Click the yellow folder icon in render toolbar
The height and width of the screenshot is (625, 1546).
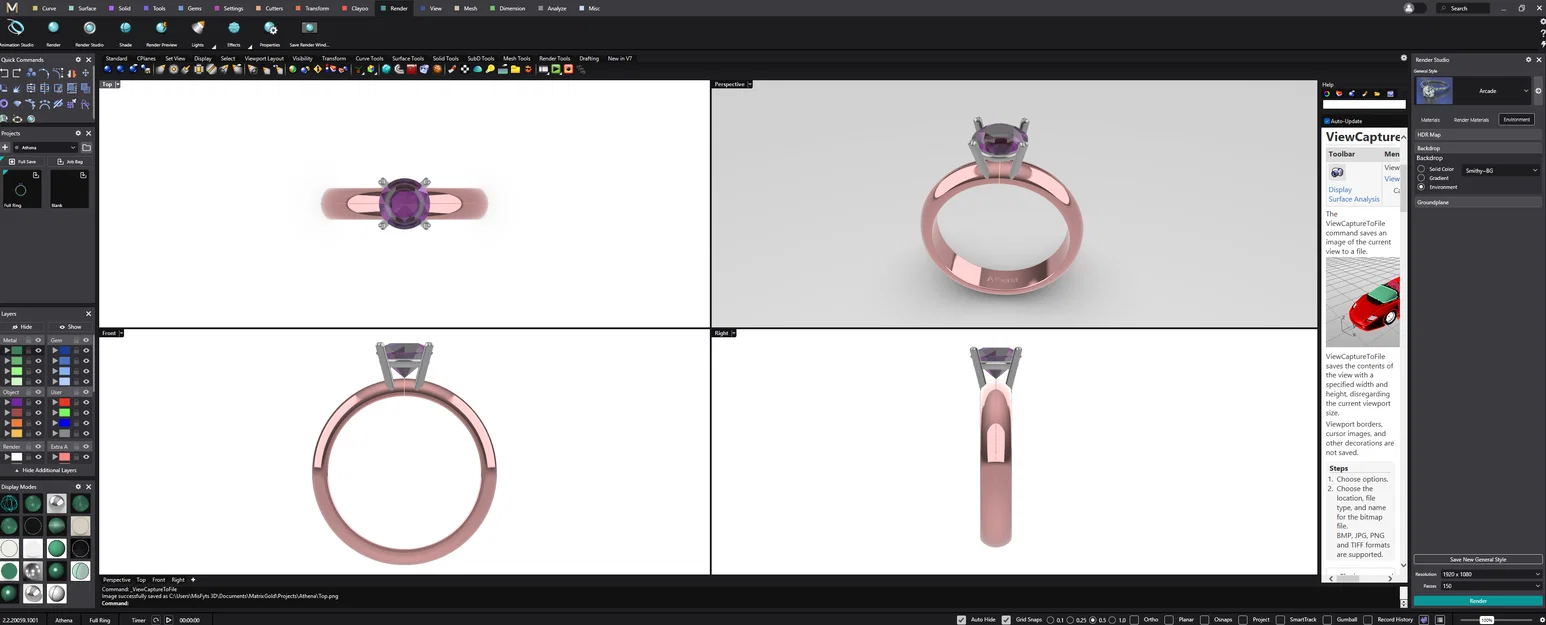tap(515, 69)
